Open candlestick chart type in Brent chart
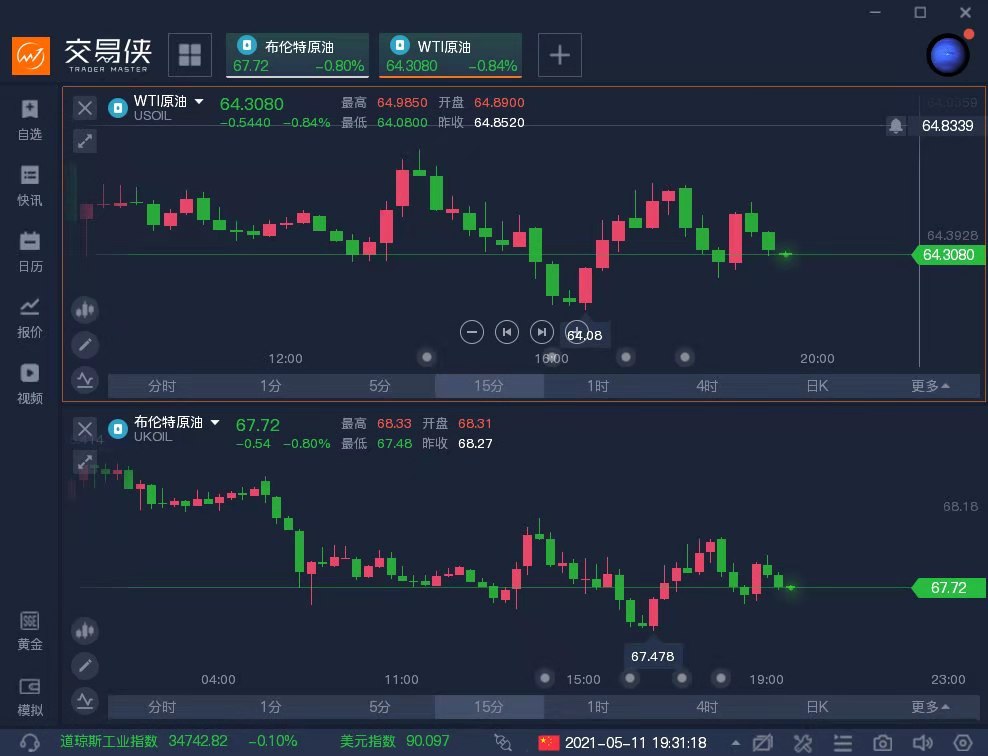The image size is (988, 756). tap(85, 631)
